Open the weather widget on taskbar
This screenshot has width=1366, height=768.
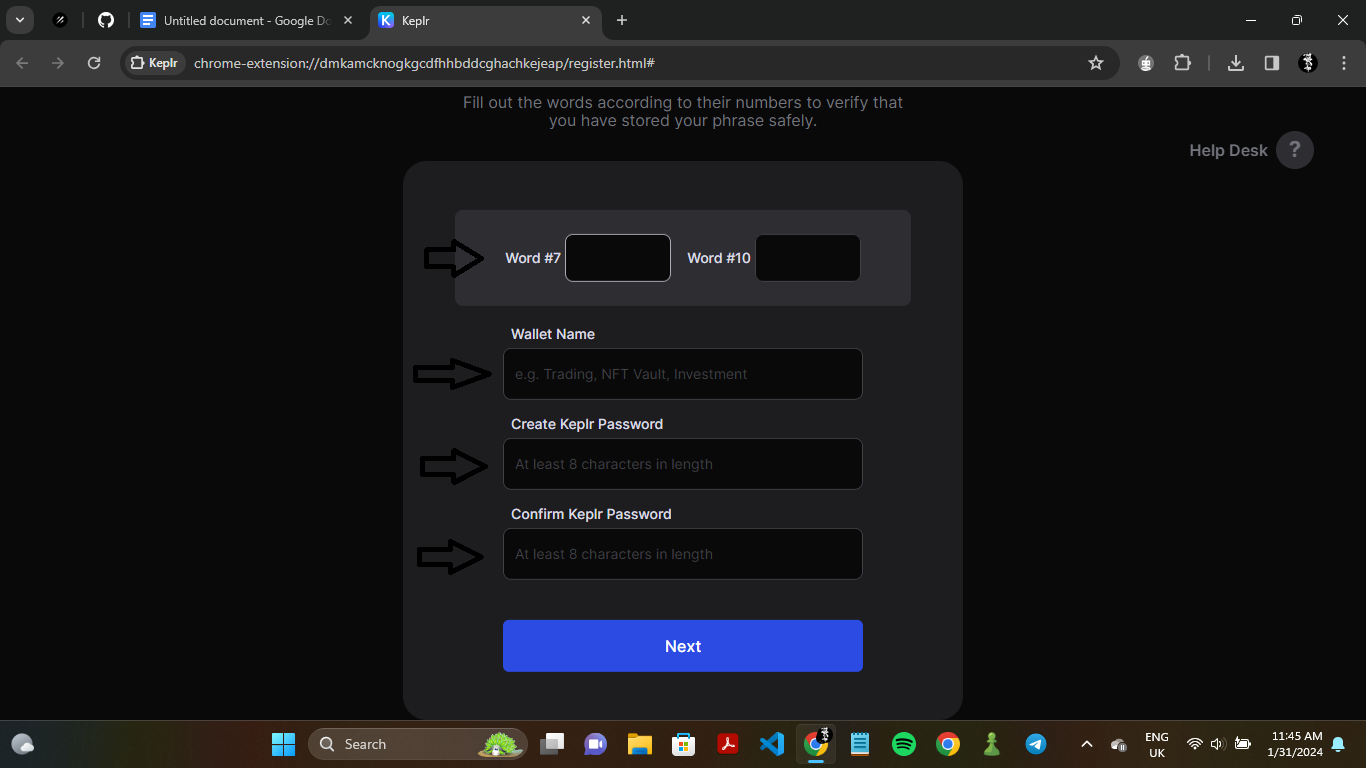(22, 744)
